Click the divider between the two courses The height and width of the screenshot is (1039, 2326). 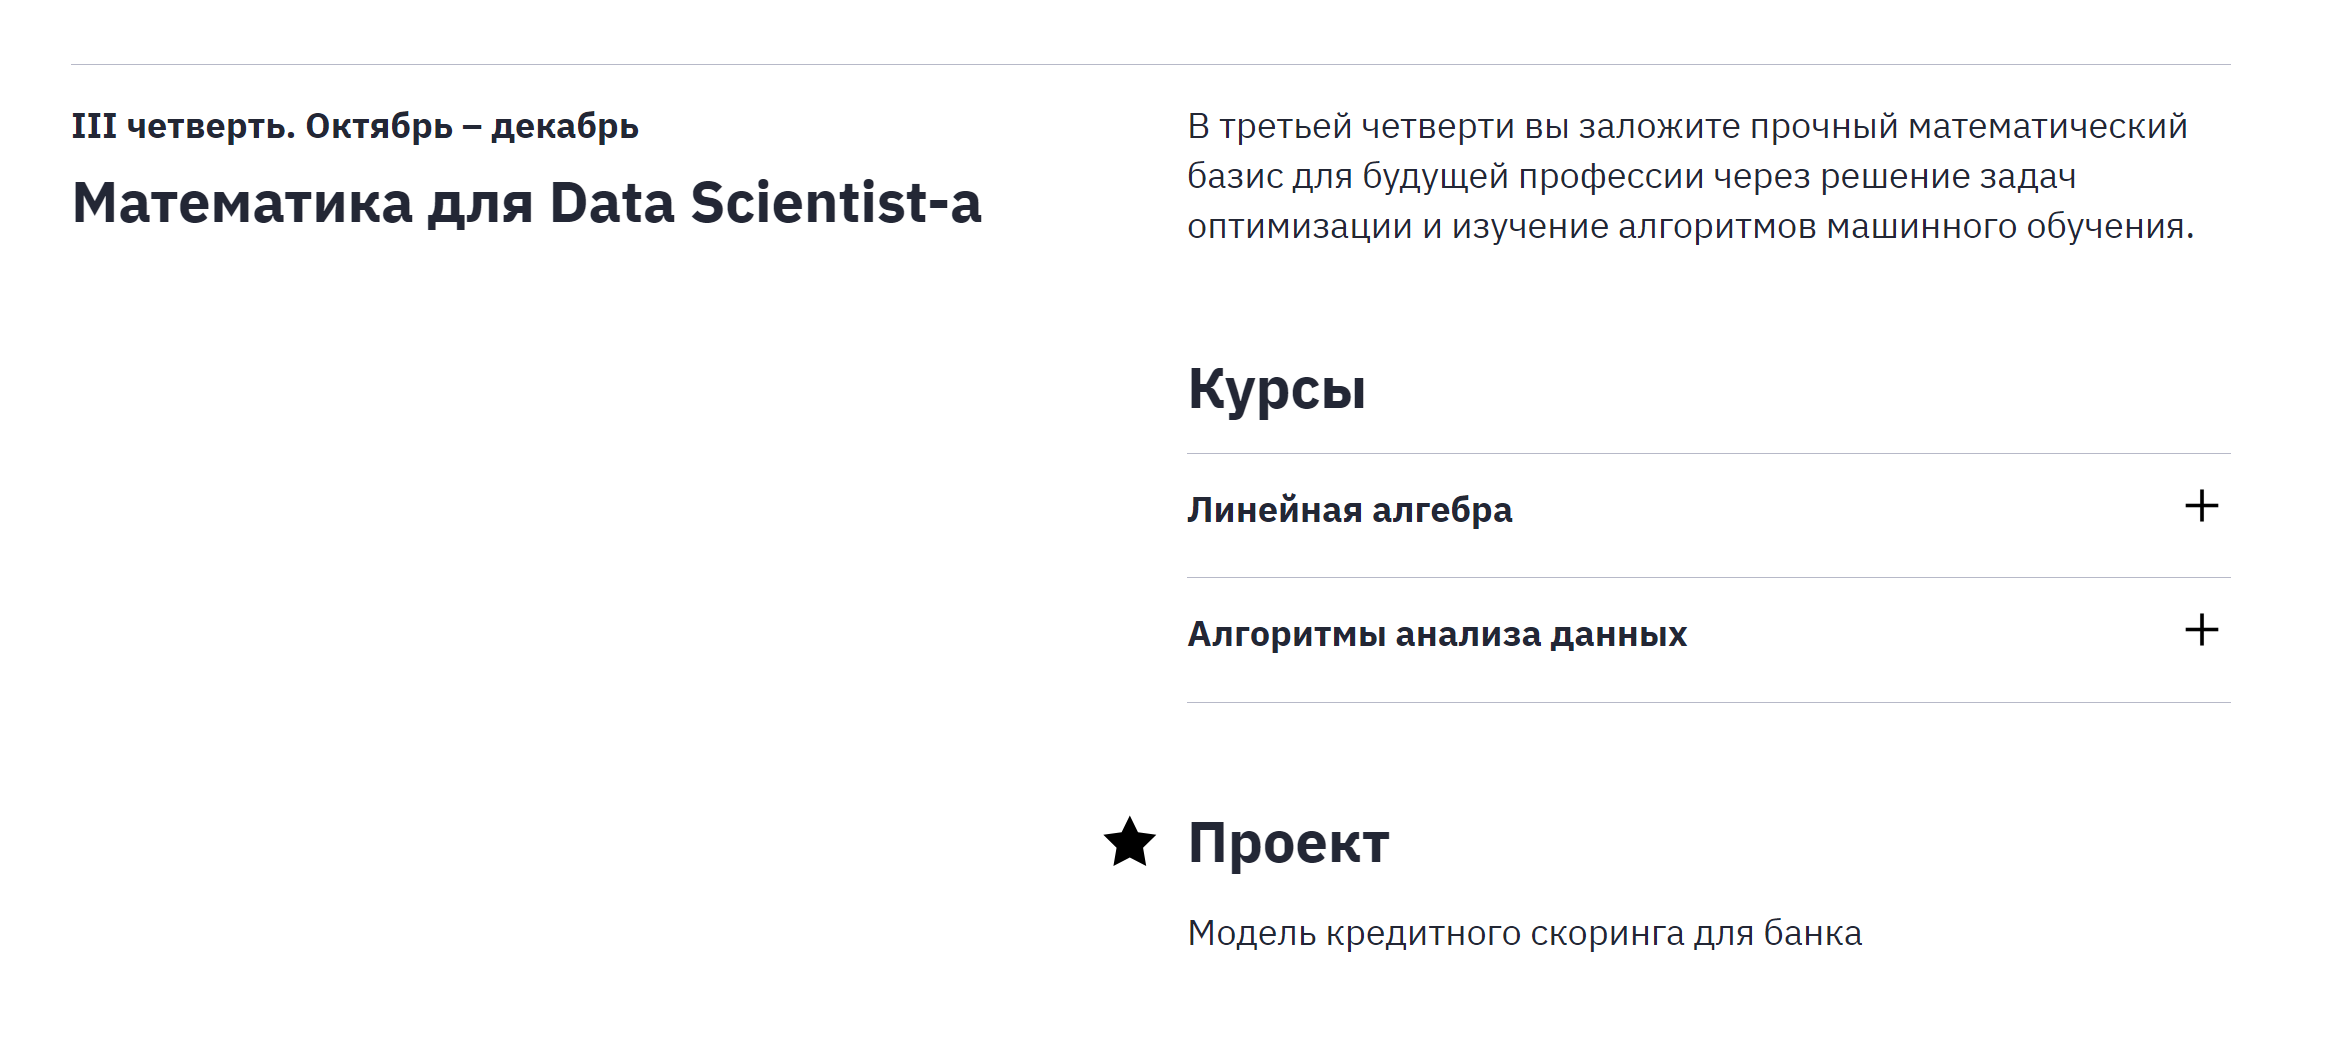[x=1708, y=577]
